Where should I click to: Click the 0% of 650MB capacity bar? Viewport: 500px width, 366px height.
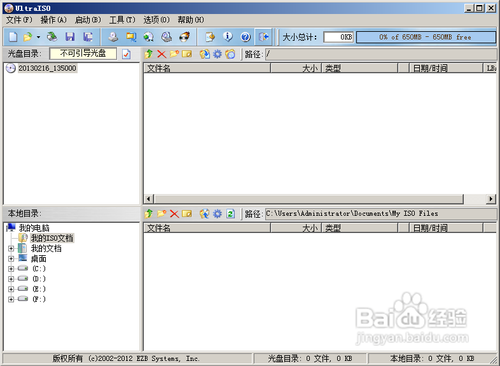[x=426, y=37]
